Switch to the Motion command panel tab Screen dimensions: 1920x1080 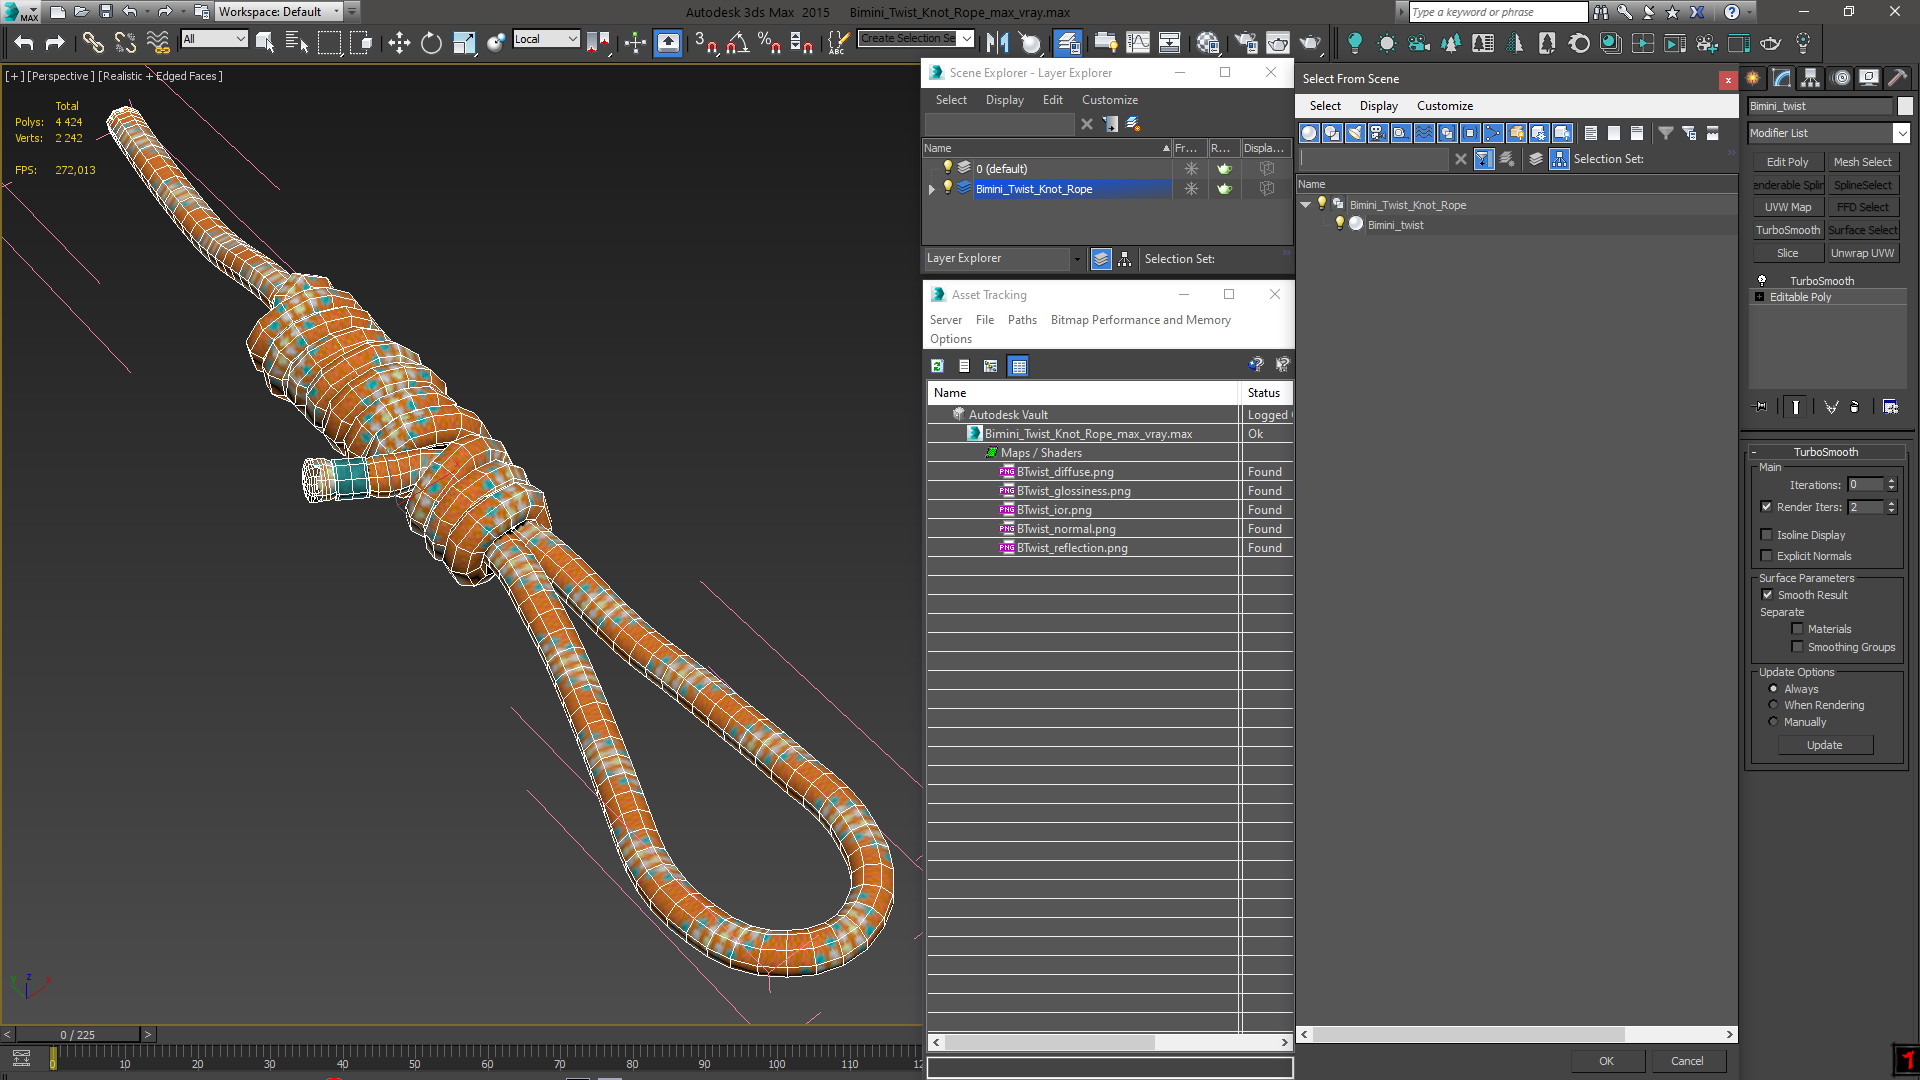[x=1840, y=78]
